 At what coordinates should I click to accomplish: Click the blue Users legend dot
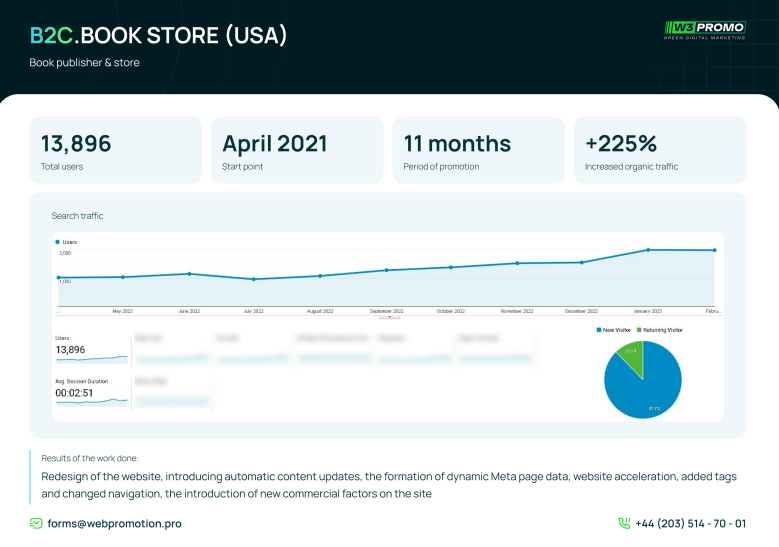click(x=58, y=242)
